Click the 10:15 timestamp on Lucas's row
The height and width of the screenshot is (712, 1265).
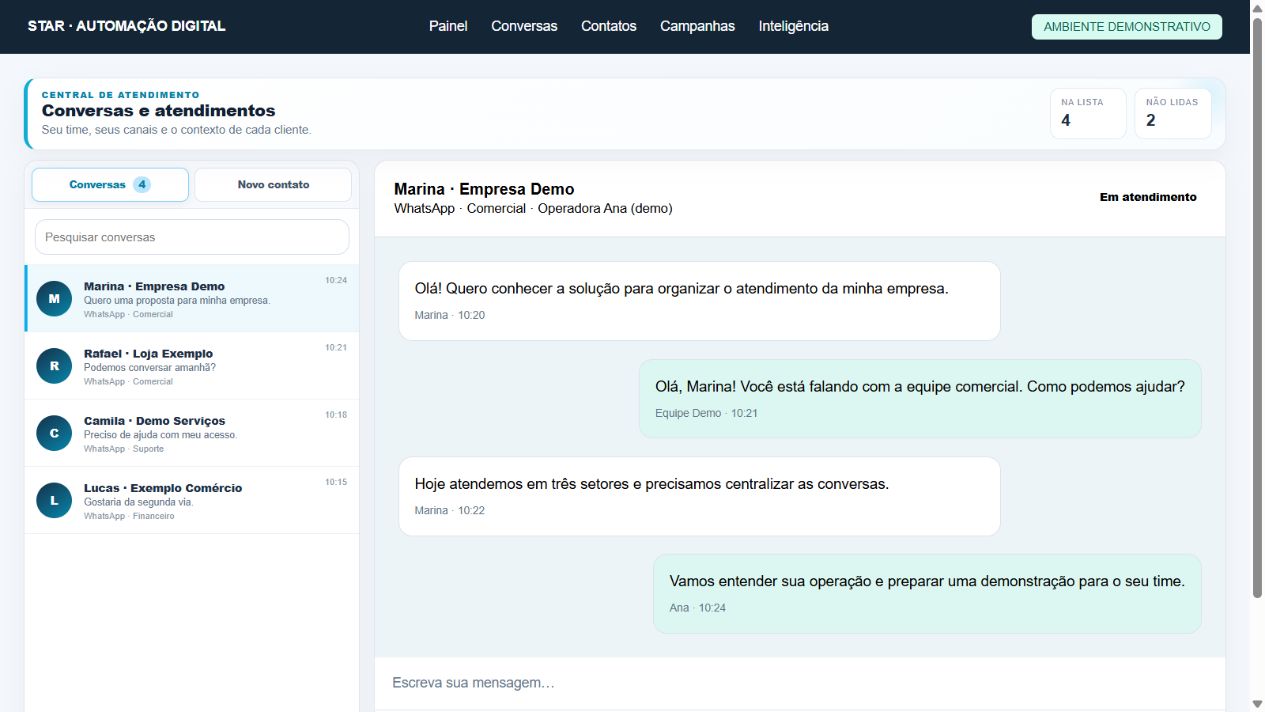click(336, 482)
